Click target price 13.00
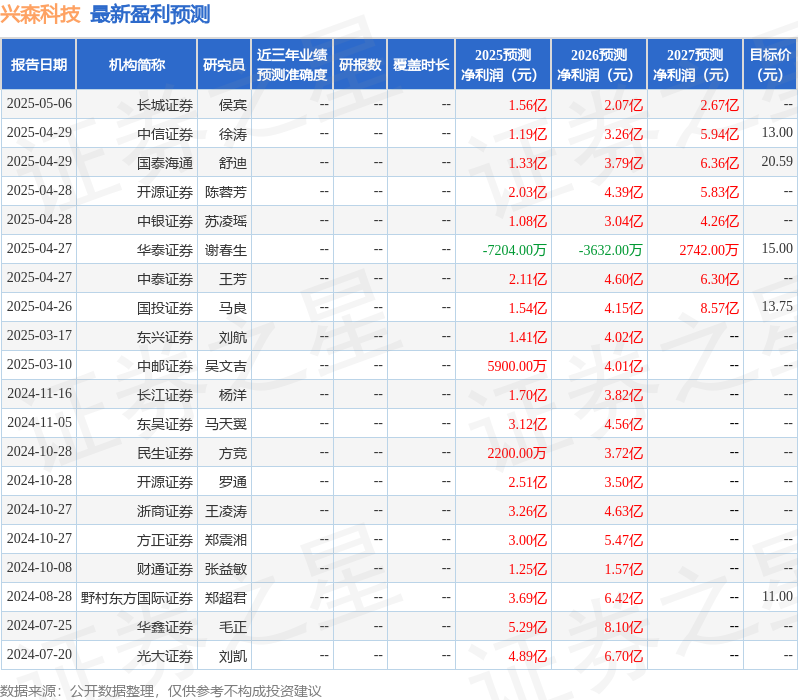The width and height of the screenshot is (798, 700). (x=777, y=132)
